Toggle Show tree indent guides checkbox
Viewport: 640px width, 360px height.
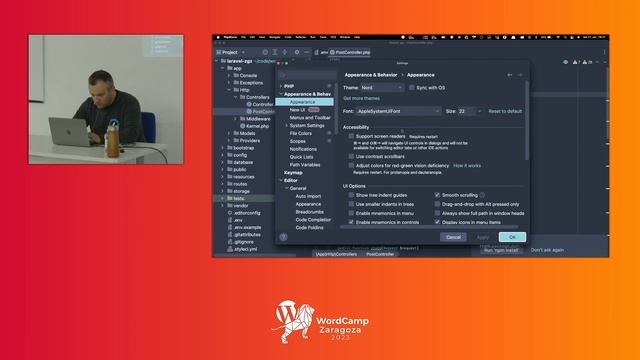(x=351, y=195)
